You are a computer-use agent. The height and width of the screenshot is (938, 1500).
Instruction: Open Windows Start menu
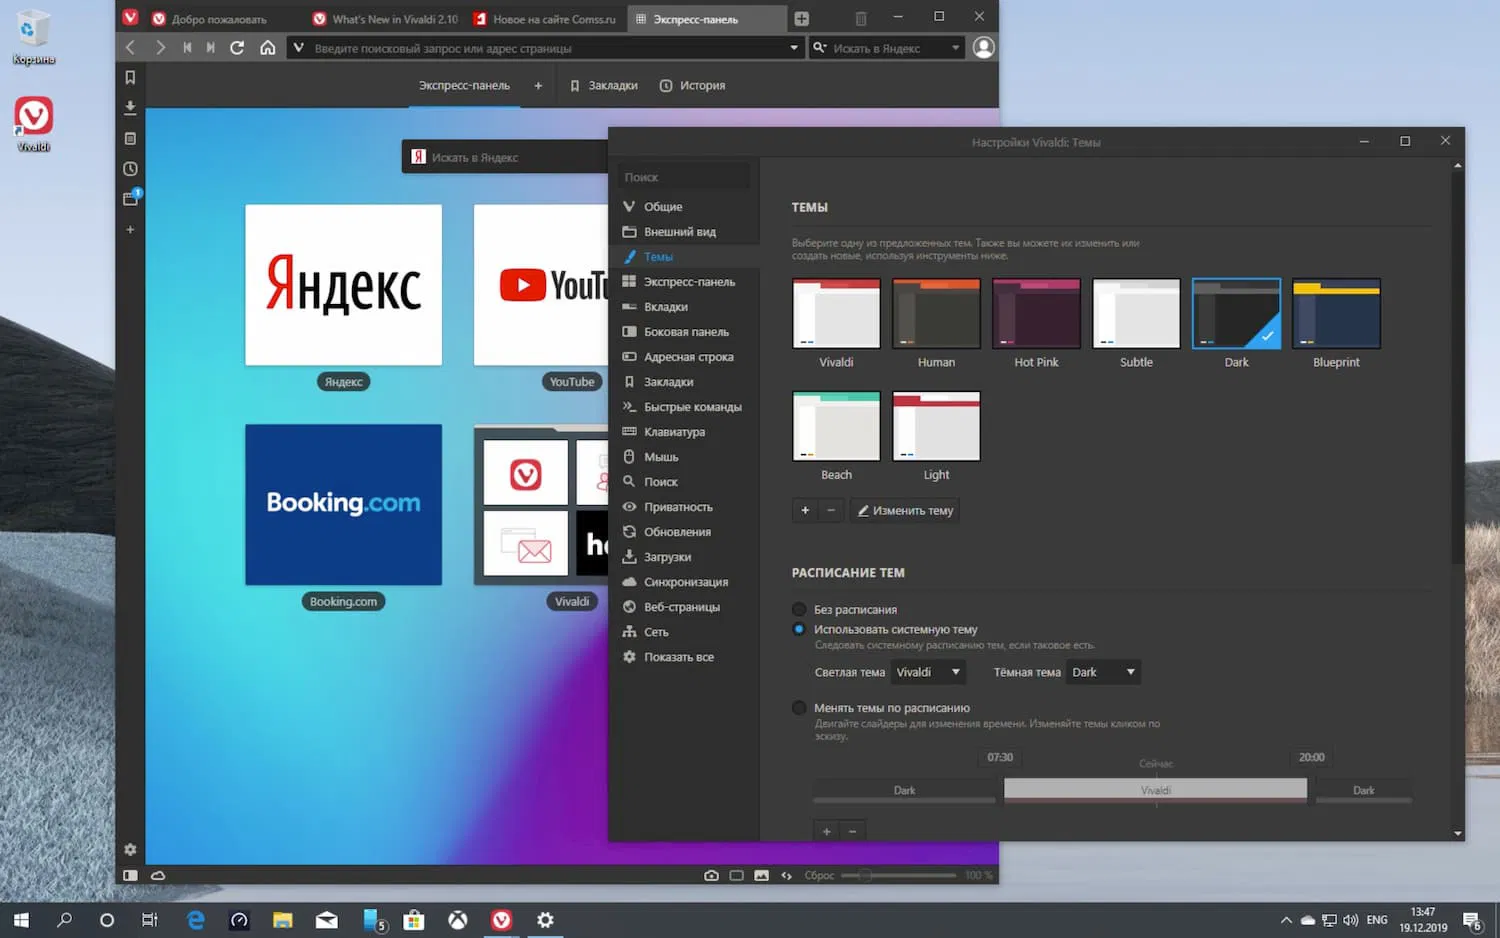[x=21, y=920]
